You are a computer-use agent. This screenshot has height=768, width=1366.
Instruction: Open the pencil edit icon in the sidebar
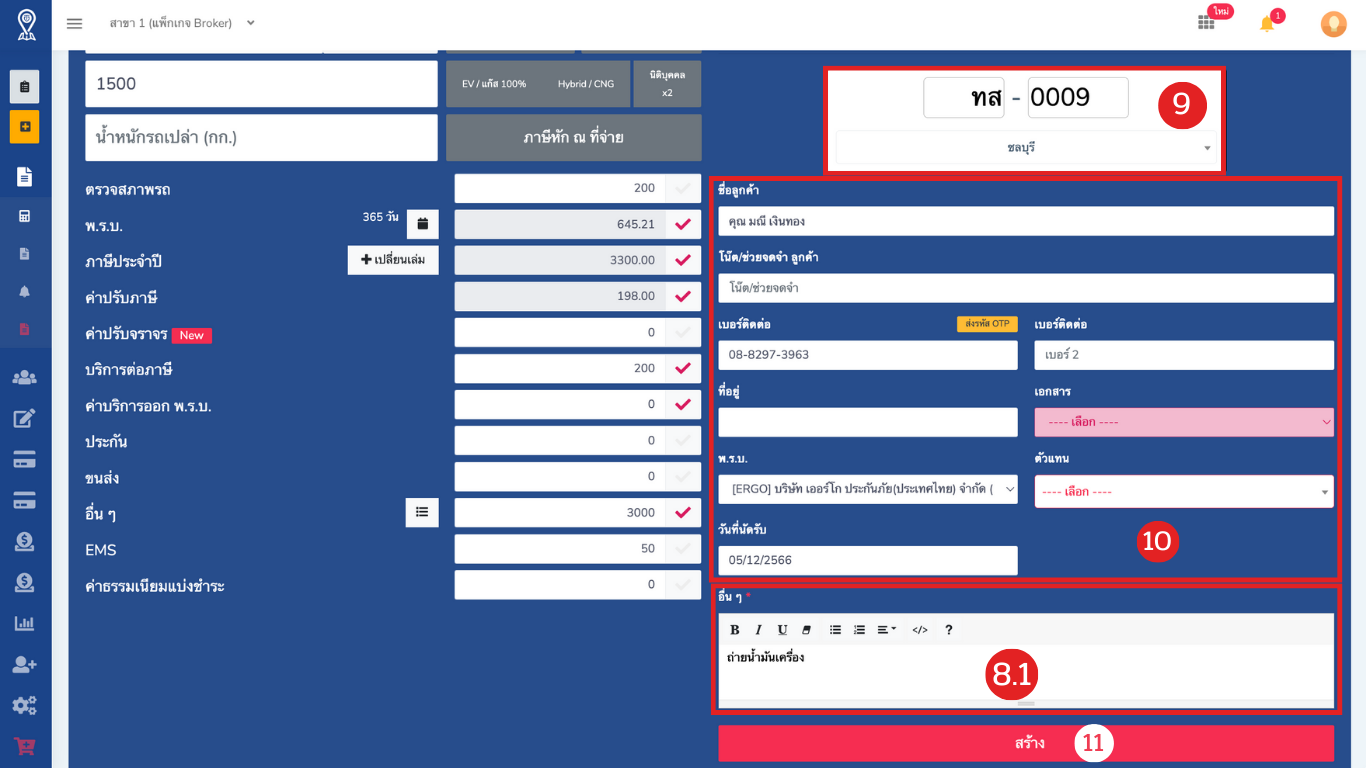point(25,418)
